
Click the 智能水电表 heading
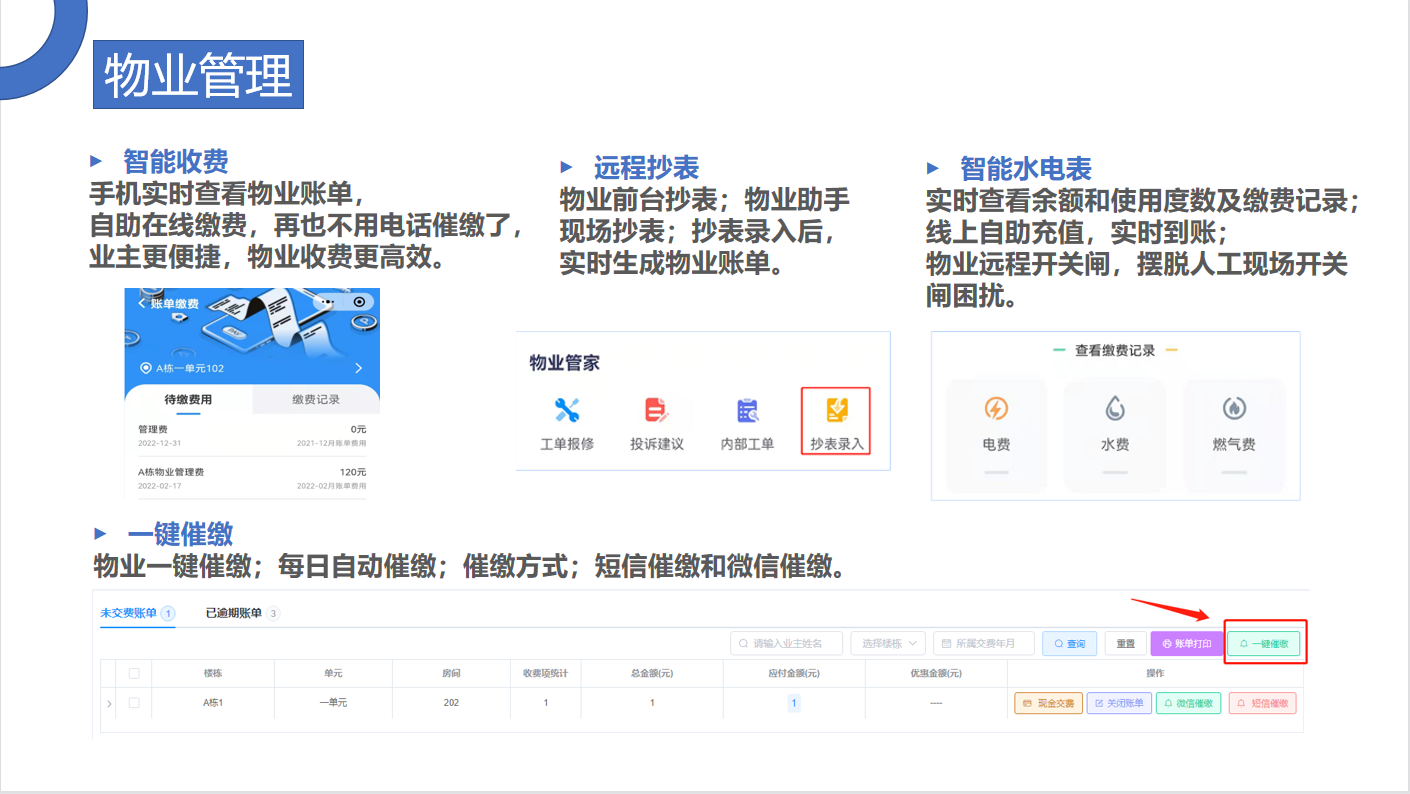(1026, 168)
